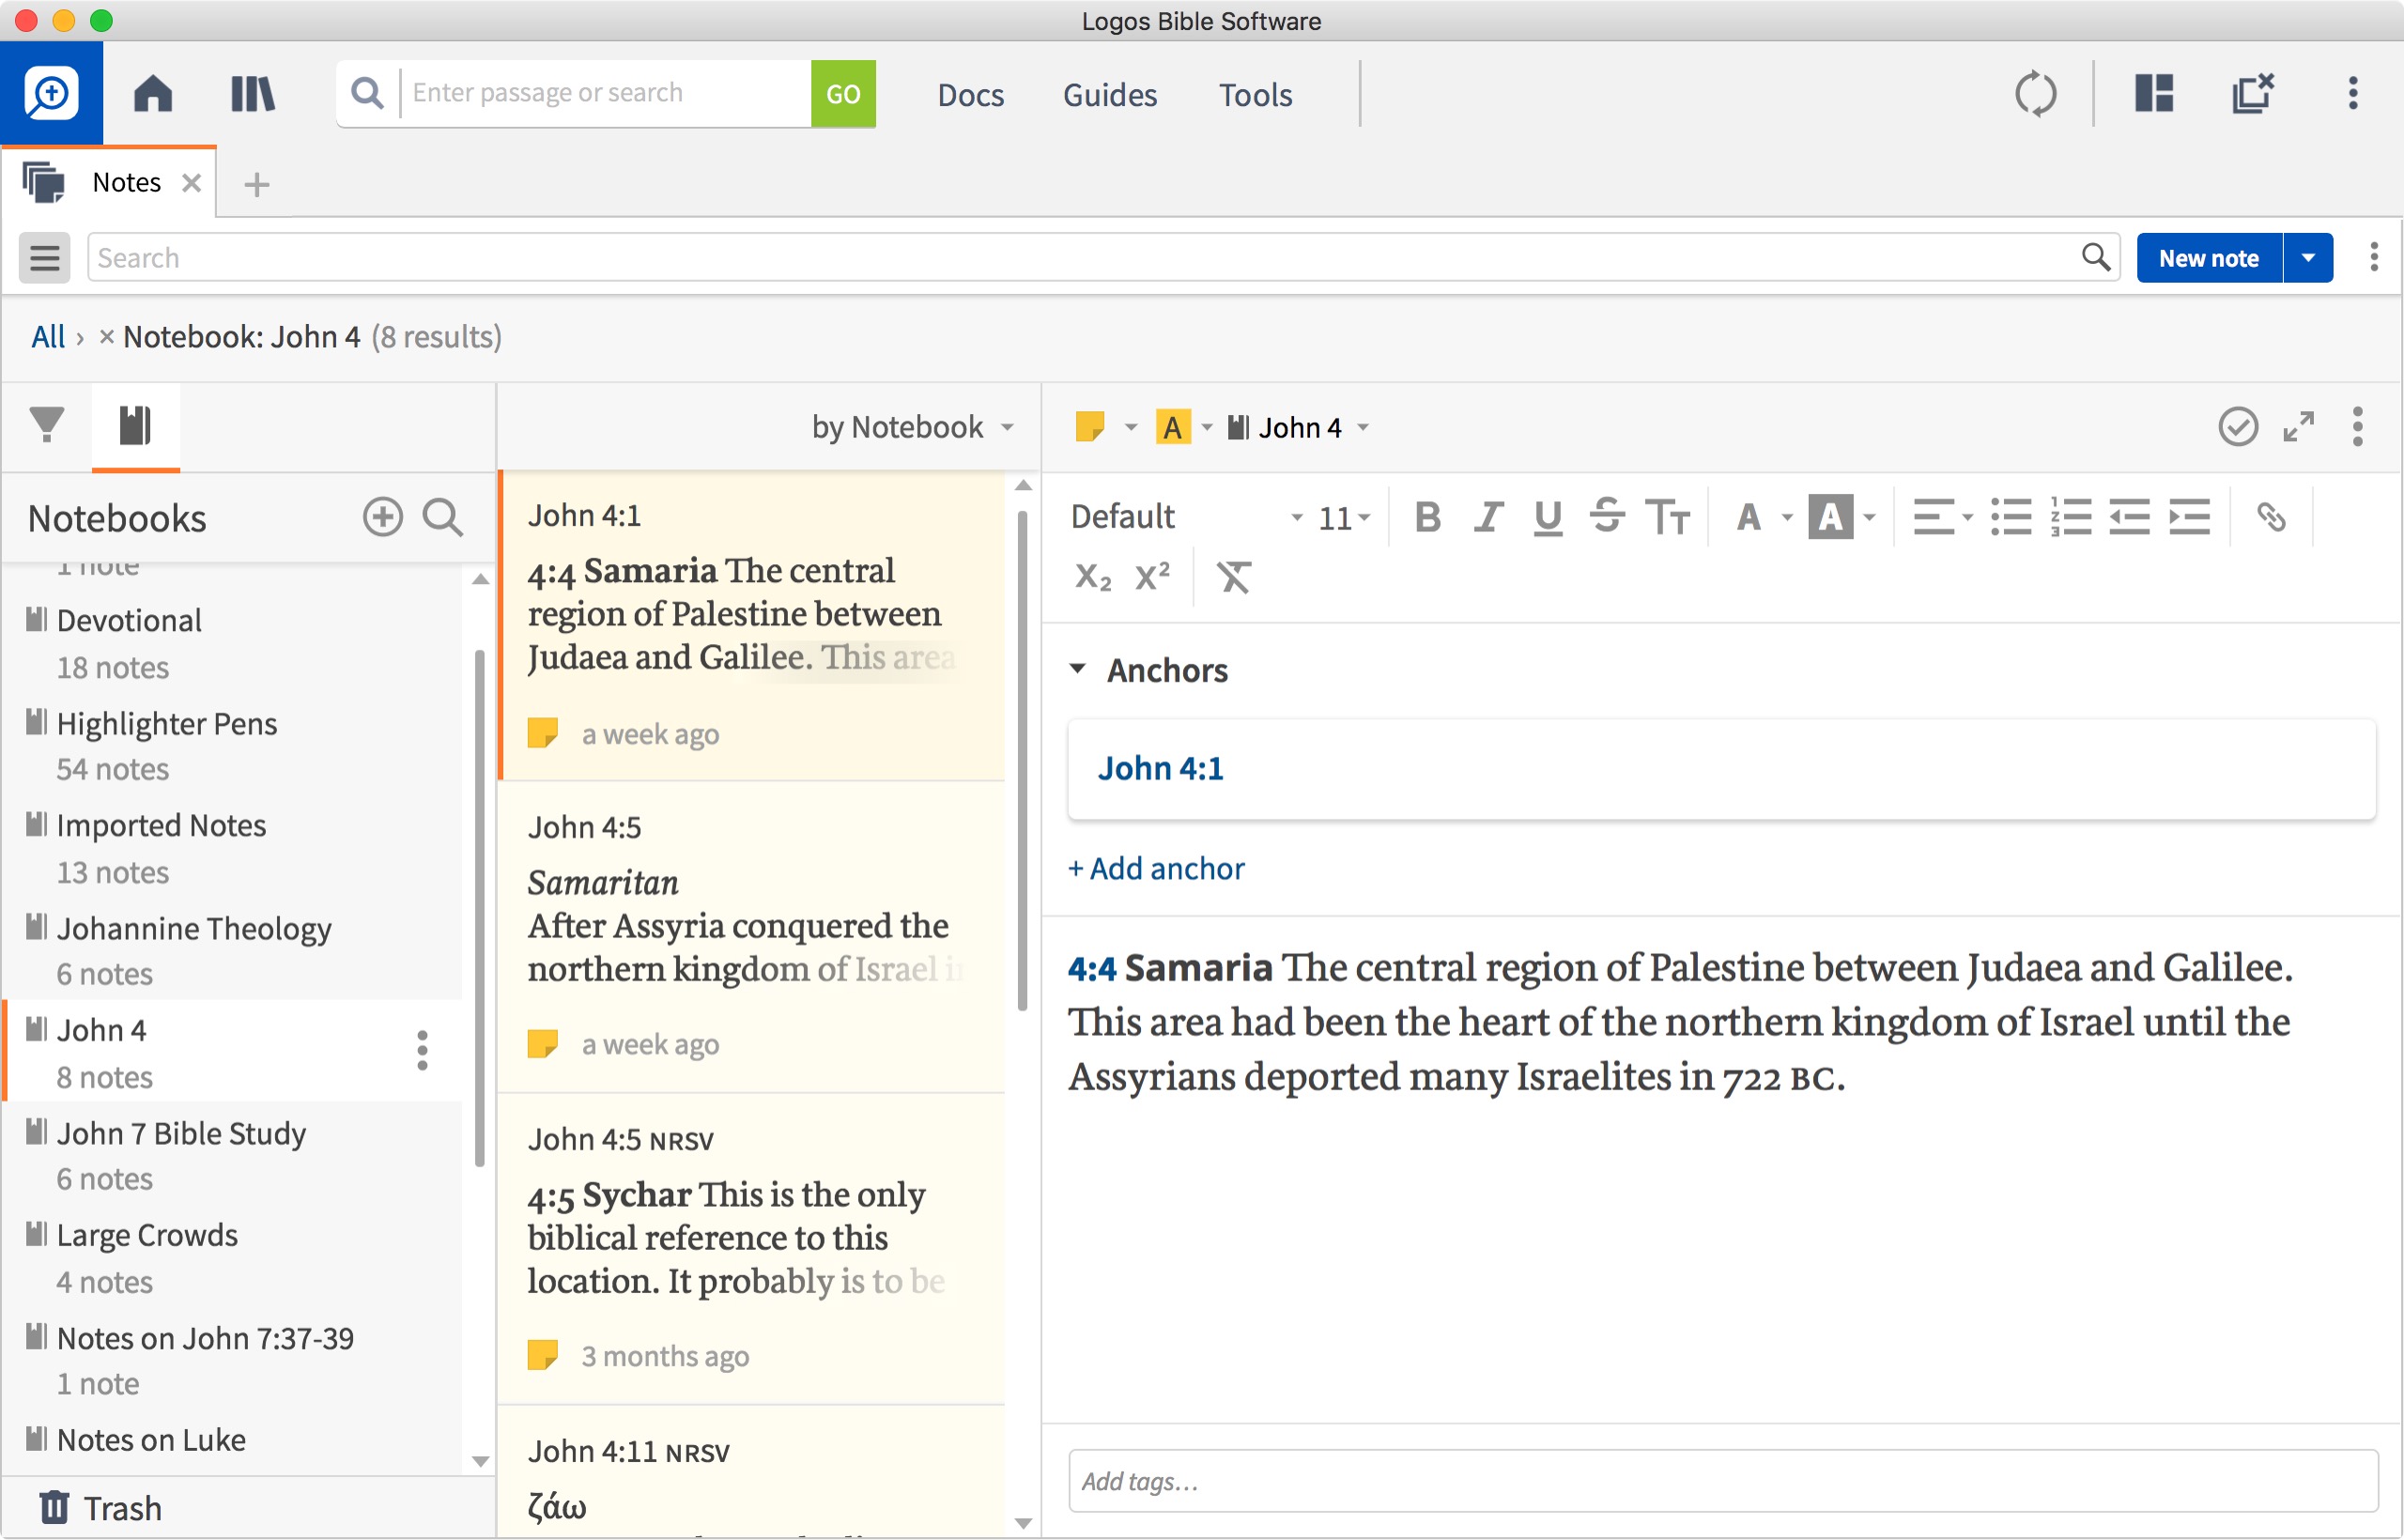Toggle Strikethrough formatting
2404x1540 pixels.
(1607, 517)
